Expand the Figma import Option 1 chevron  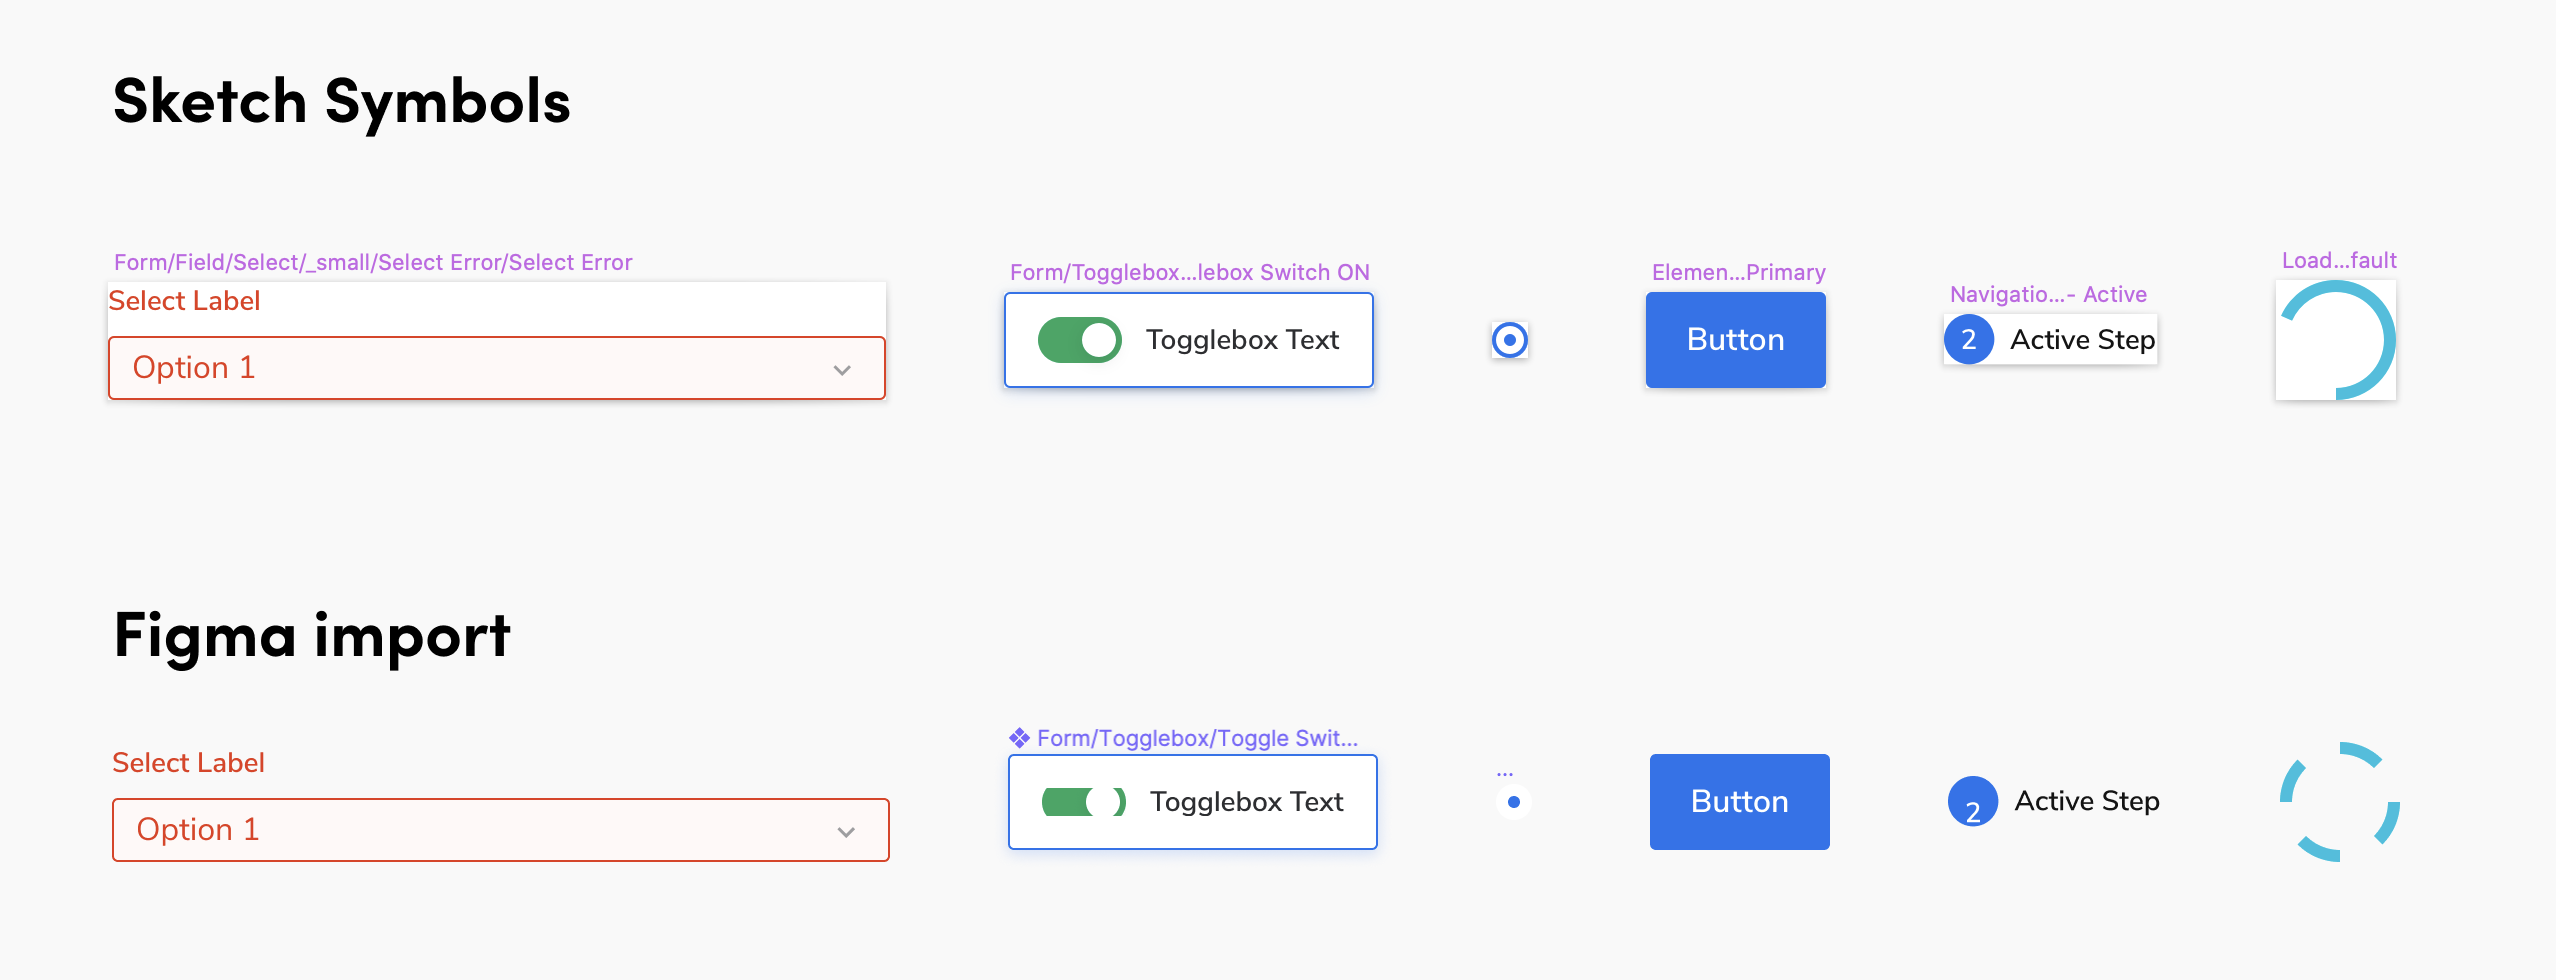click(846, 832)
